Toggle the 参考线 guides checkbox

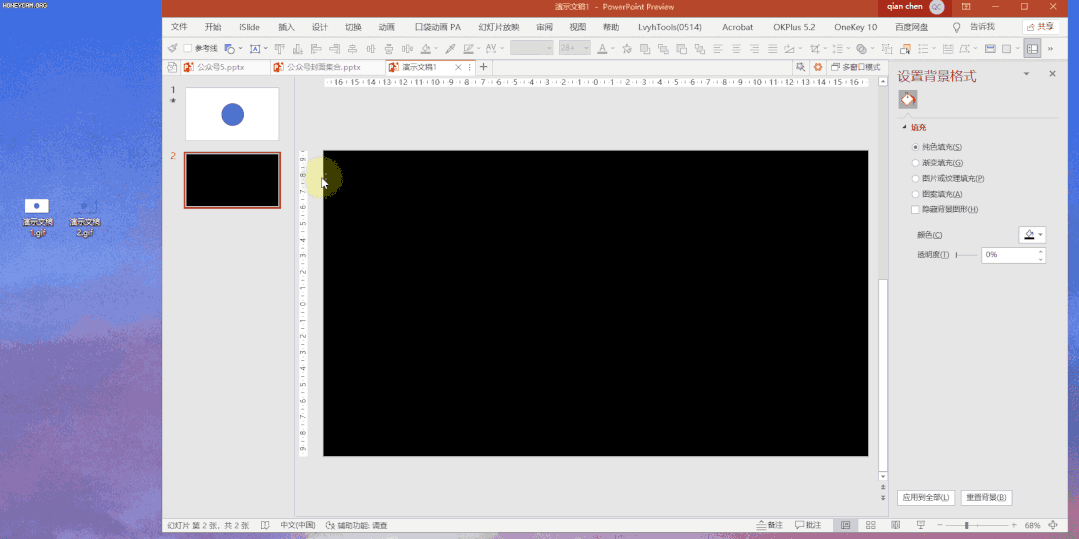click(x=188, y=48)
